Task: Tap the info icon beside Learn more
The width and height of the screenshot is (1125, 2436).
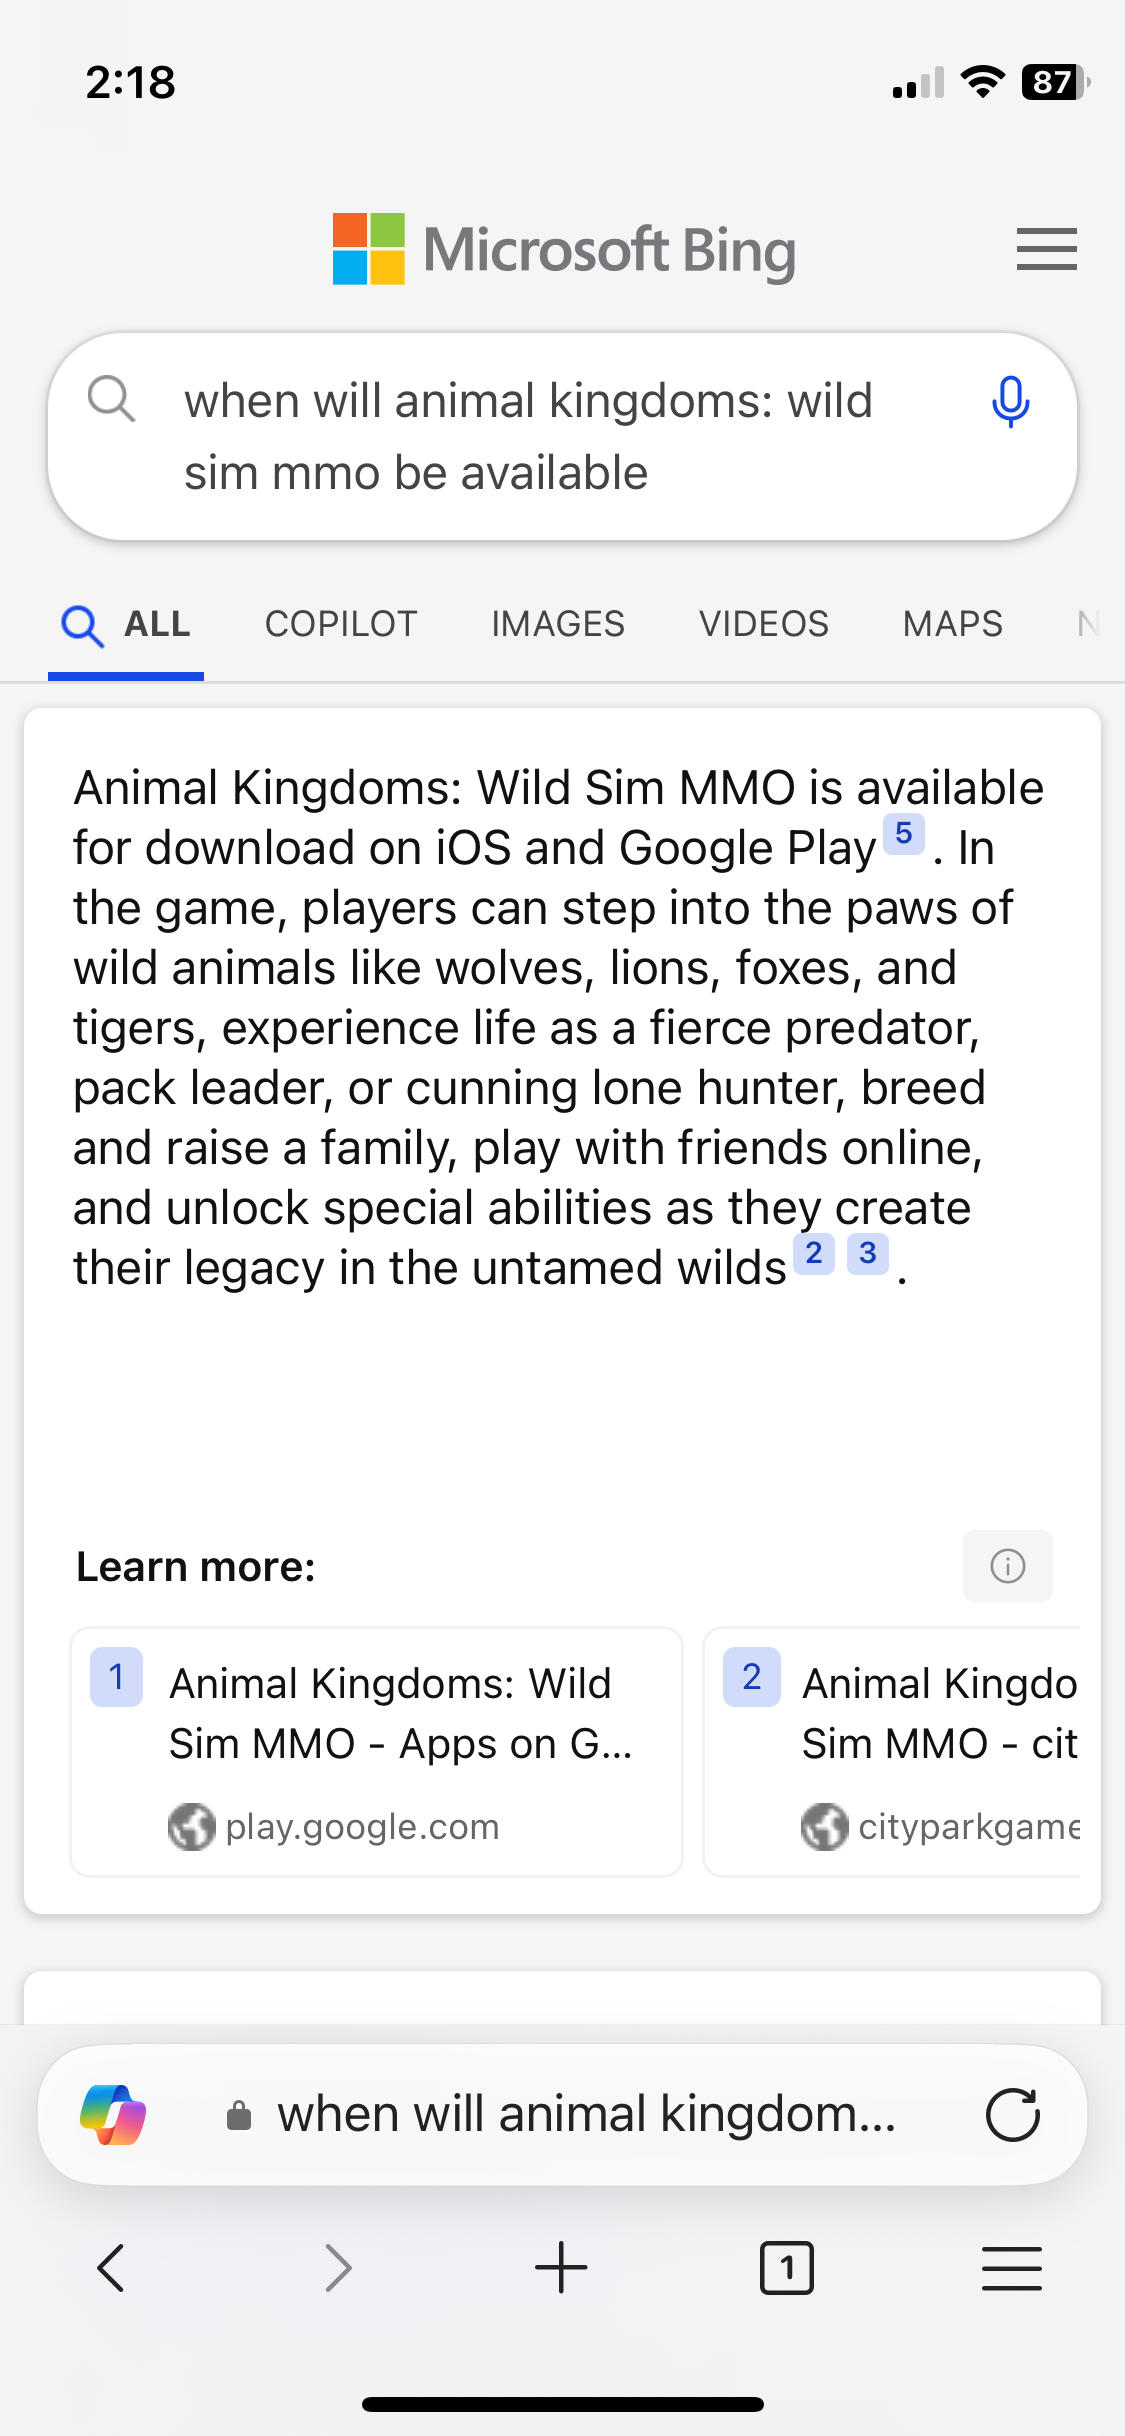Action: 1007,1566
